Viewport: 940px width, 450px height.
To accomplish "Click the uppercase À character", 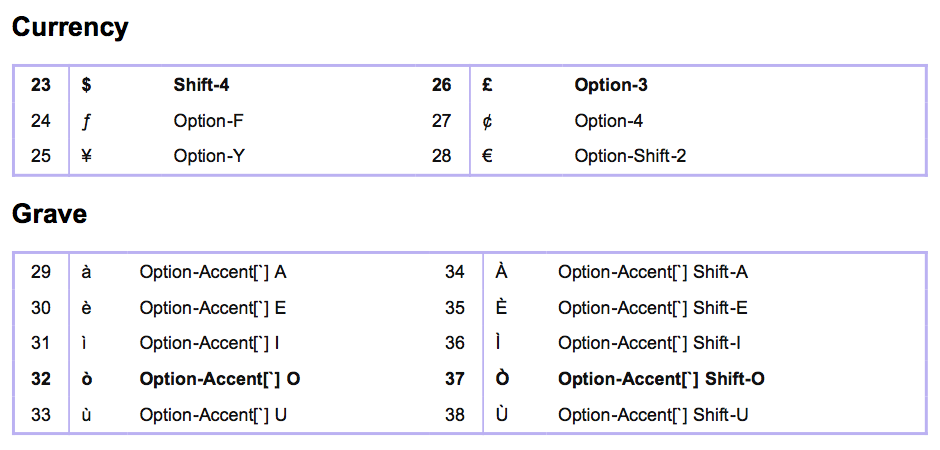I will (501, 272).
